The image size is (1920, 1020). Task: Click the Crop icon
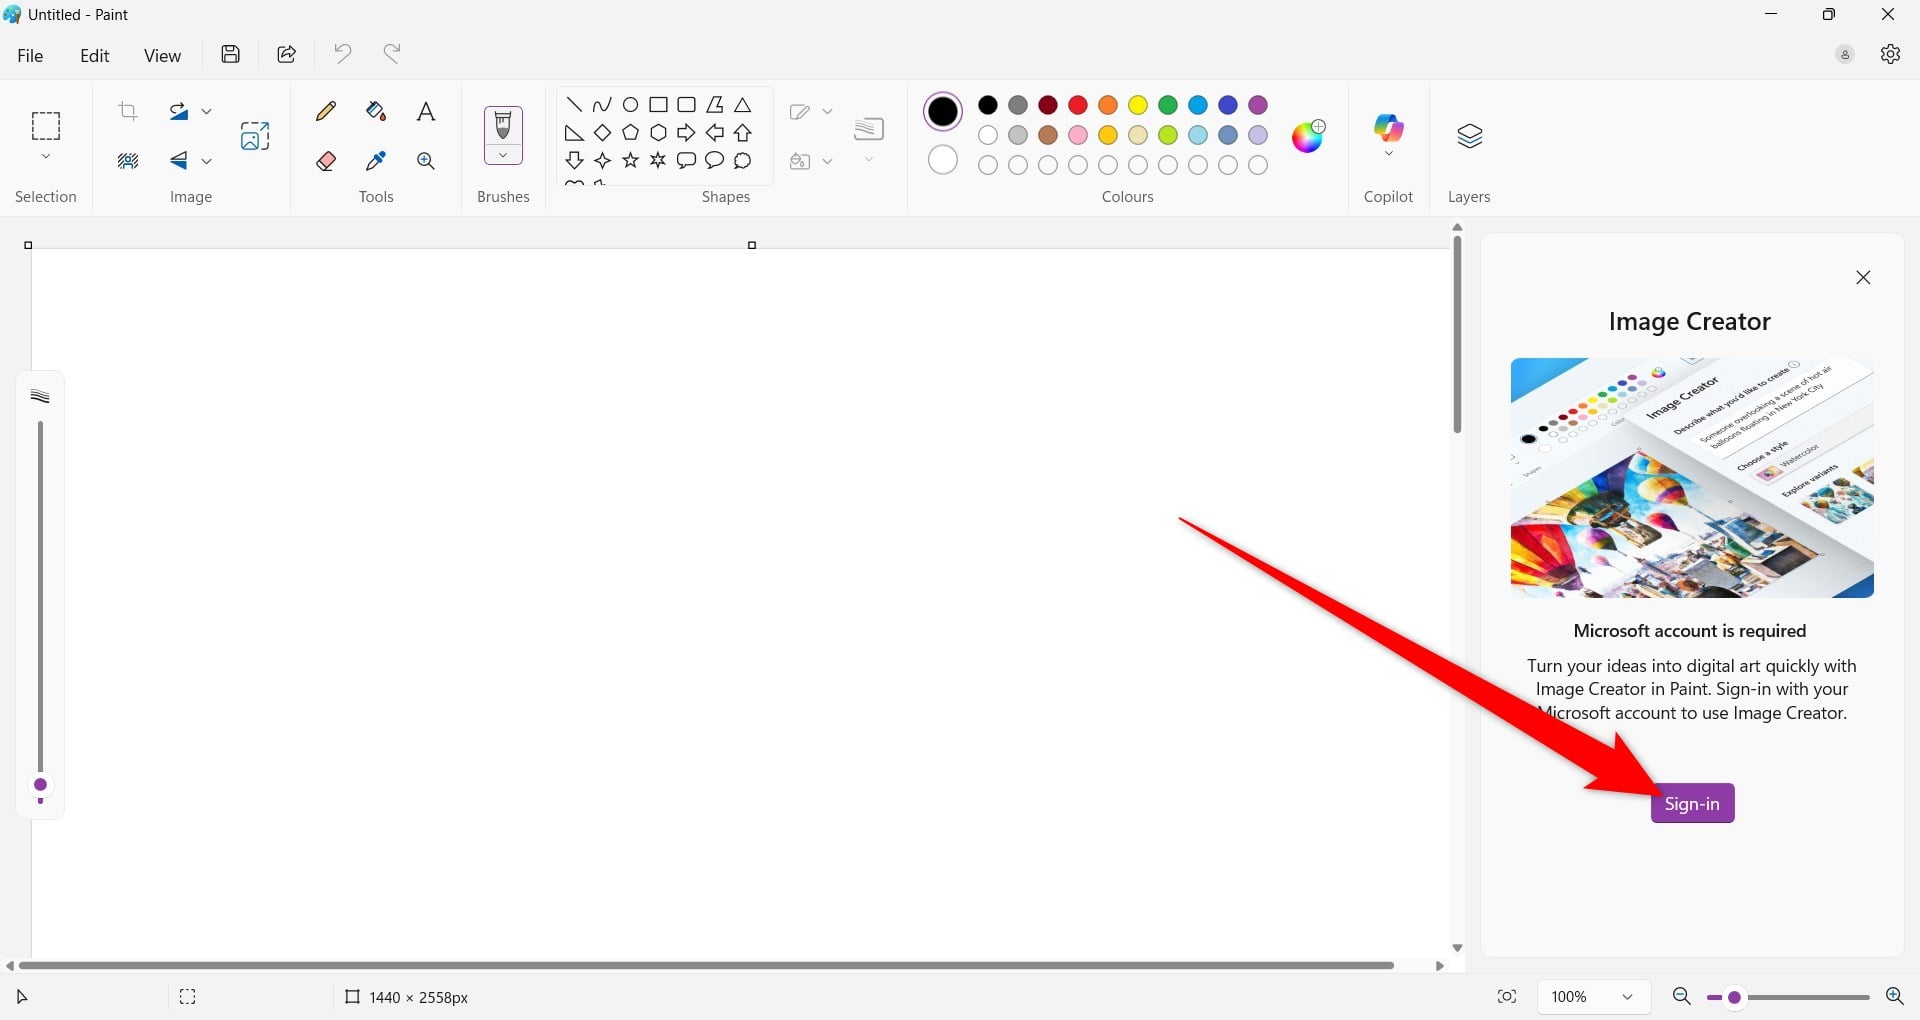128,111
